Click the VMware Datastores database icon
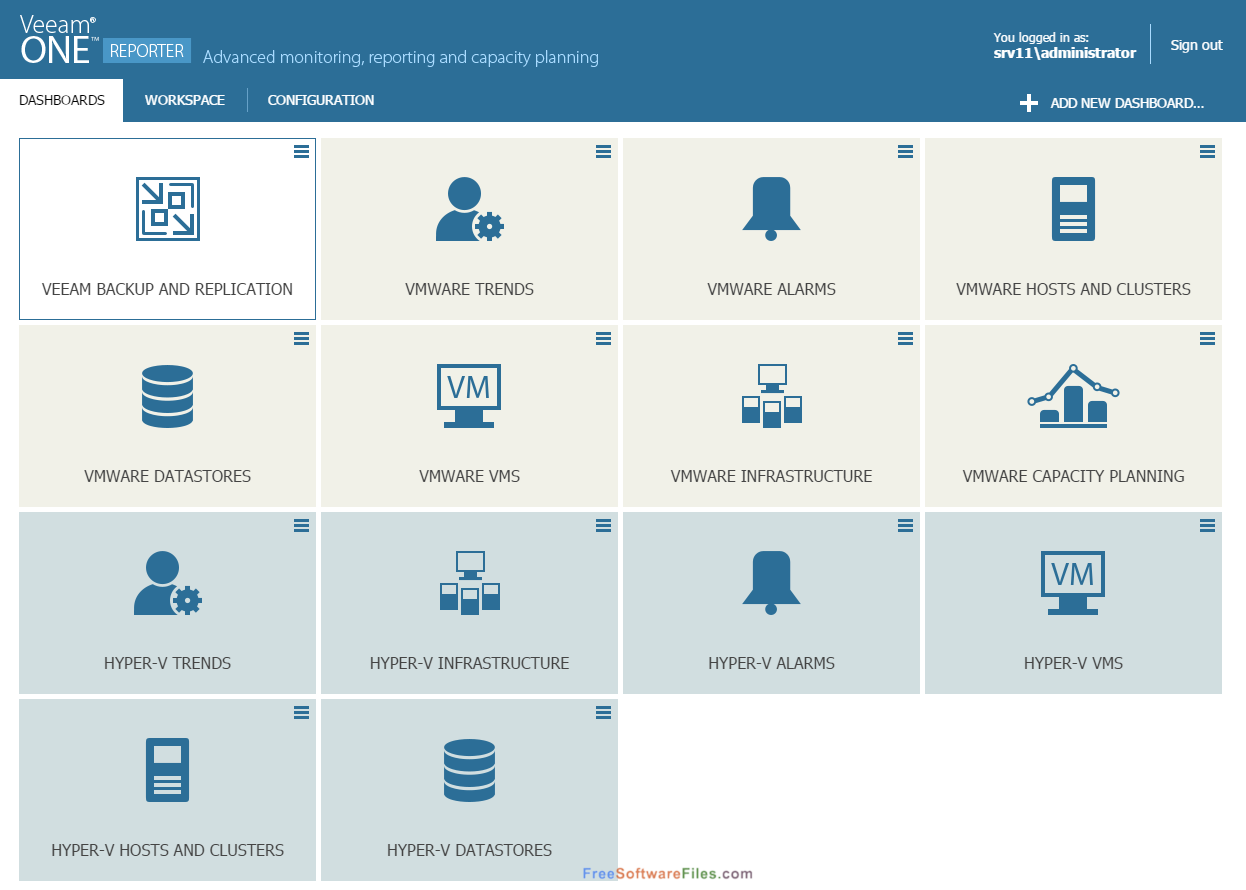Viewport: 1246px width, 890px height. 167,396
